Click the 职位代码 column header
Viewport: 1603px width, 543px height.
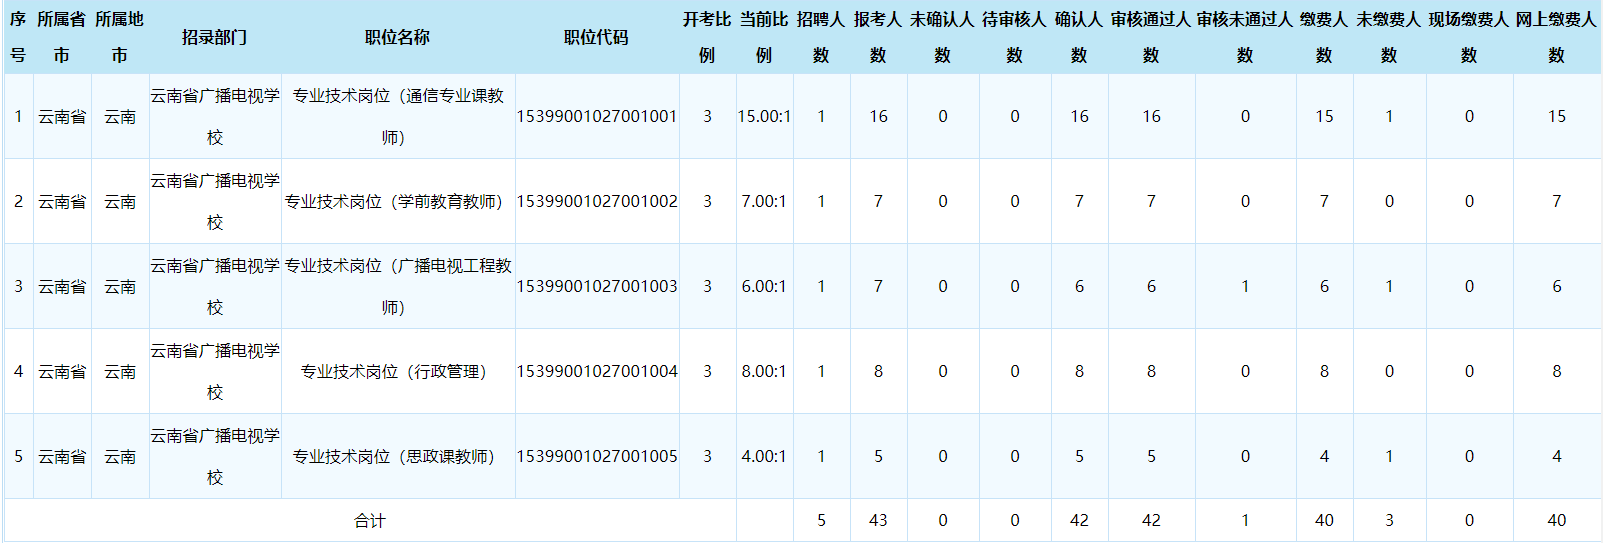tap(596, 37)
